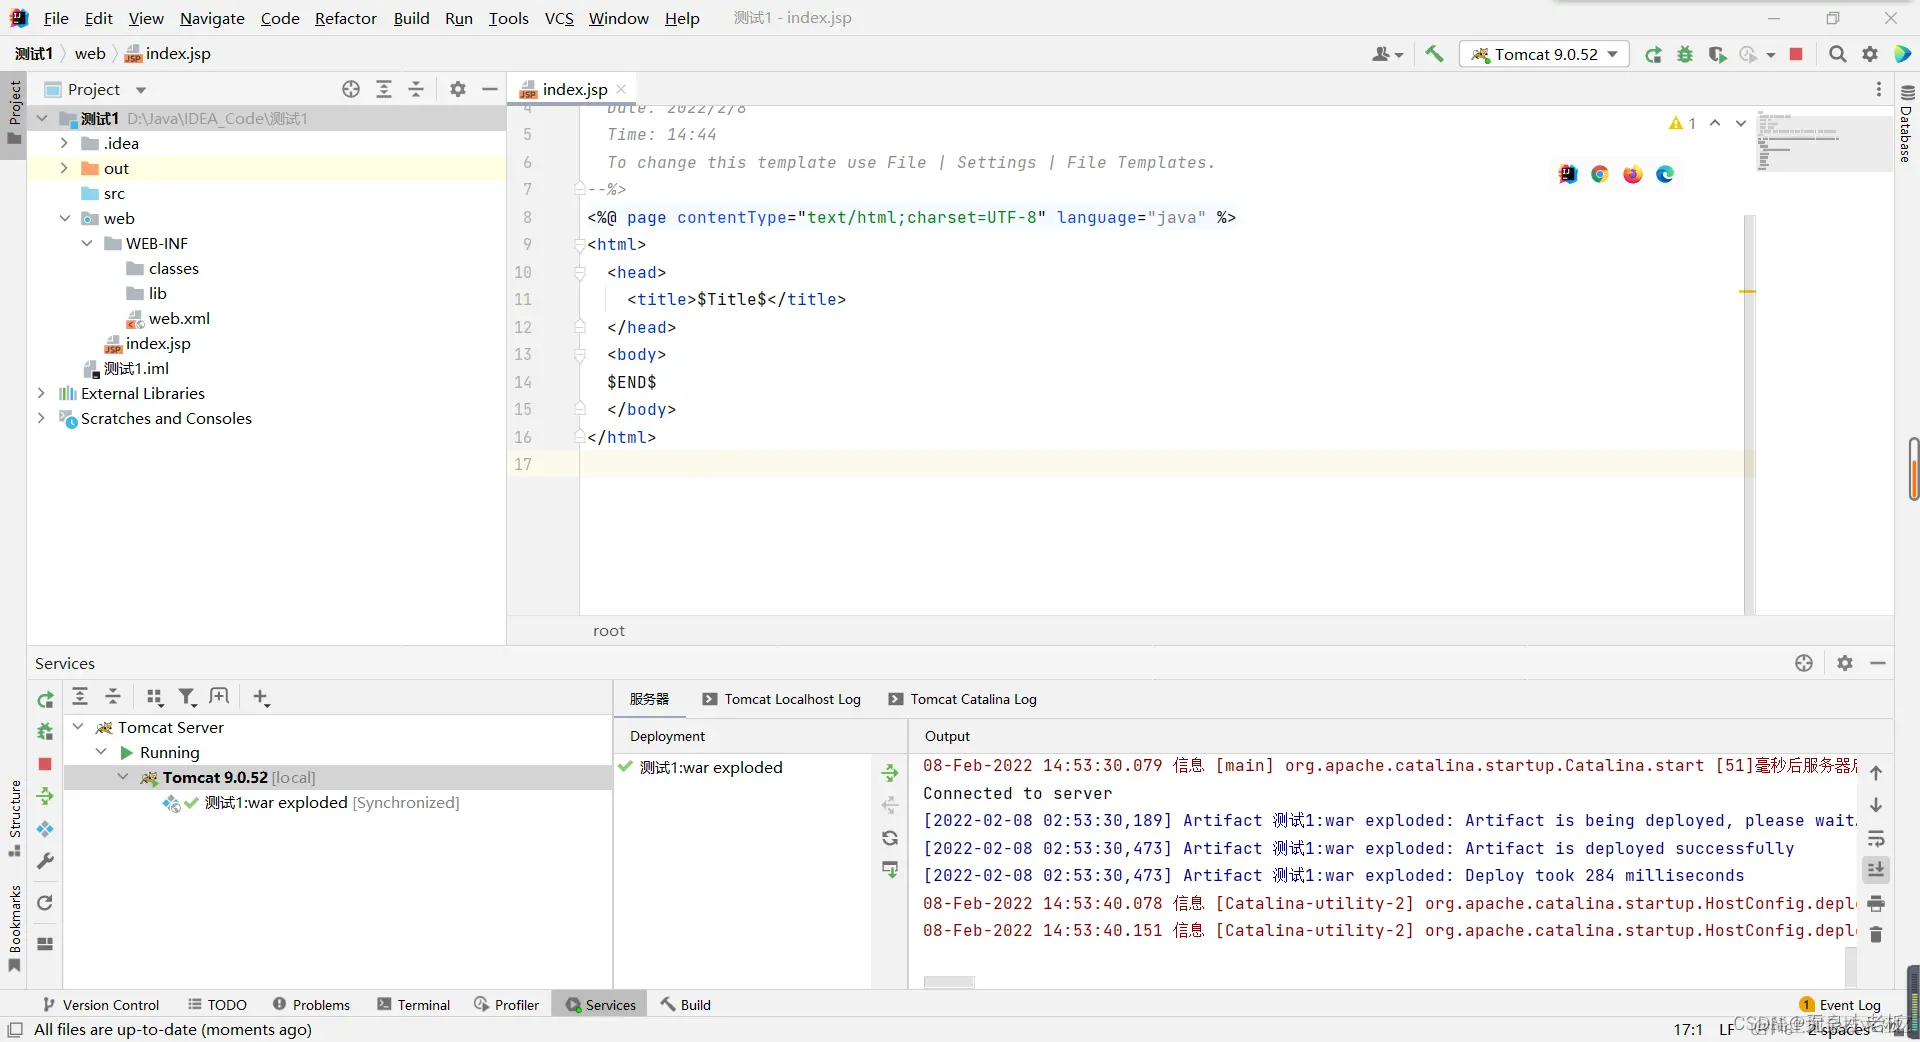The height and width of the screenshot is (1042, 1920).
Task: Click Group By icon in Services toolbar
Action: (154, 697)
